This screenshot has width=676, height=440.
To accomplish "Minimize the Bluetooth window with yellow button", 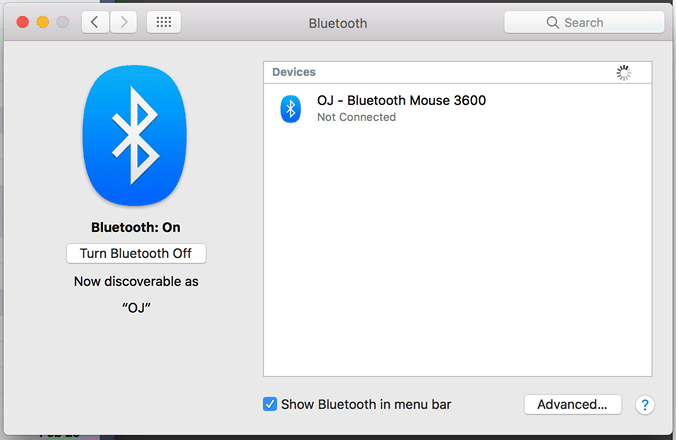I will point(43,22).
